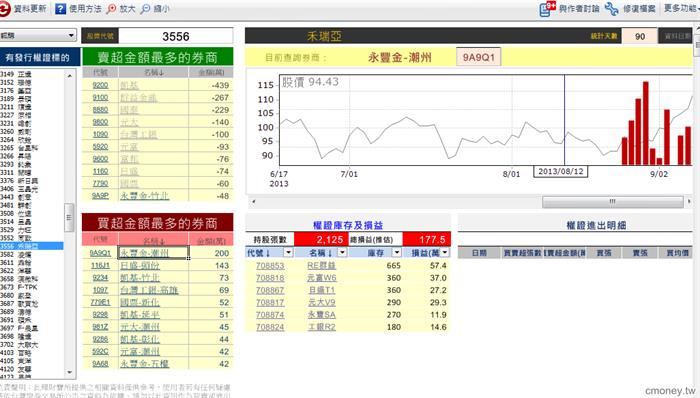
Task: Select the 永豐金-潮州 cell in buy table
Action: [154, 253]
